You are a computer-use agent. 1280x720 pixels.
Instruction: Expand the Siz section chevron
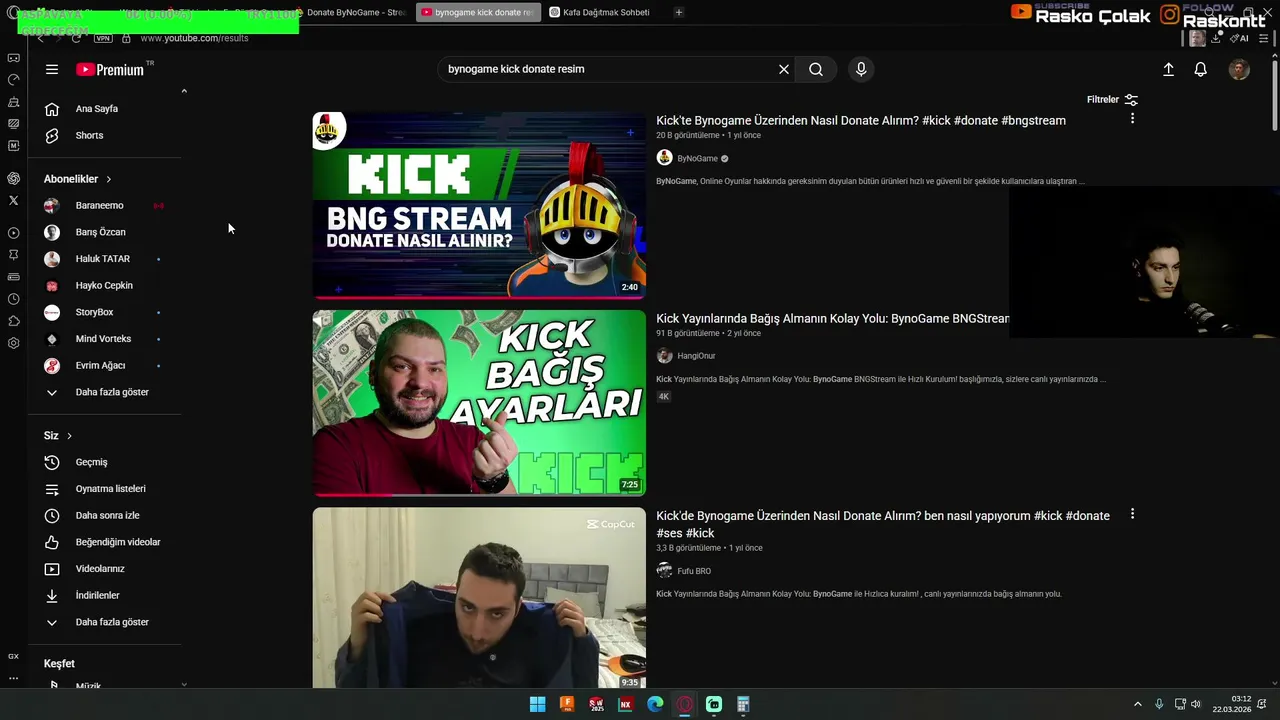pyautogui.click(x=69, y=436)
